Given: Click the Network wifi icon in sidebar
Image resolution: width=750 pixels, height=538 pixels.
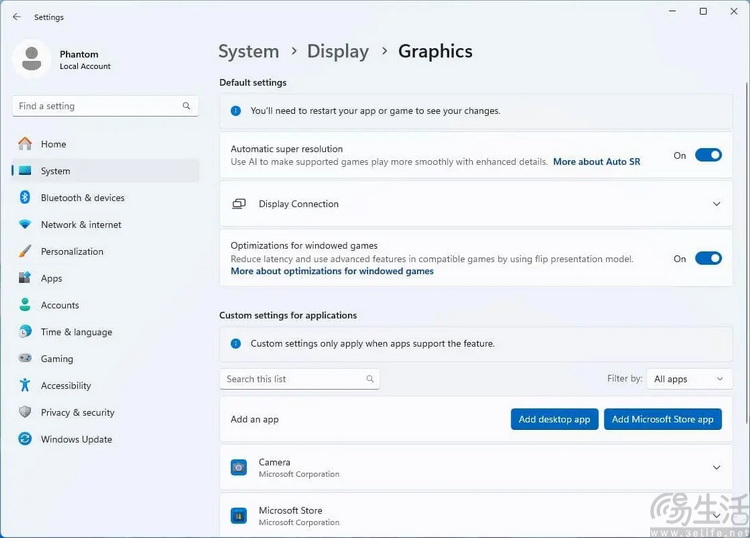Looking at the screenshot, I should click(25, 224).
